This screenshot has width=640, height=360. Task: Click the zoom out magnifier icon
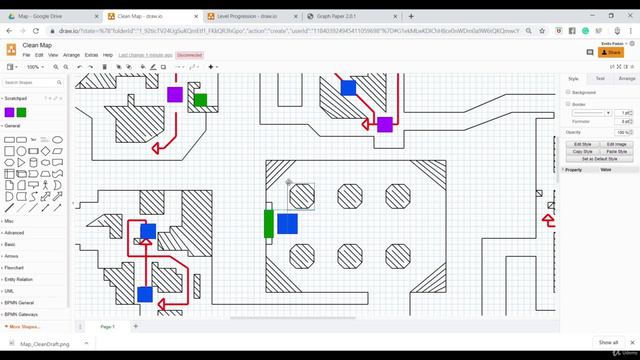click(66, 67)
